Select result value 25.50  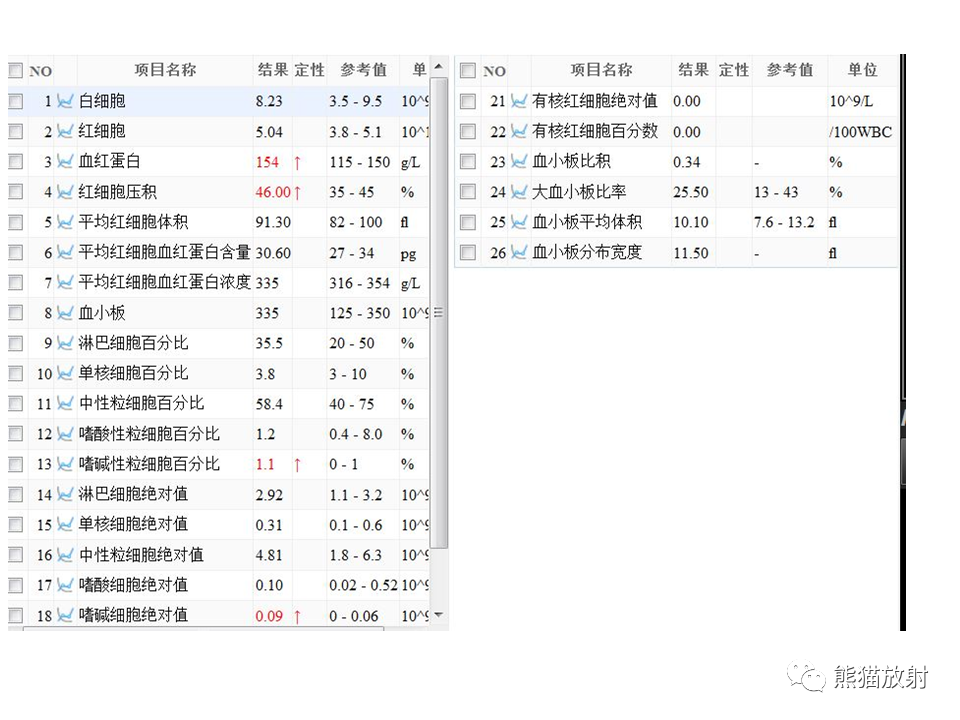(691, 192)
